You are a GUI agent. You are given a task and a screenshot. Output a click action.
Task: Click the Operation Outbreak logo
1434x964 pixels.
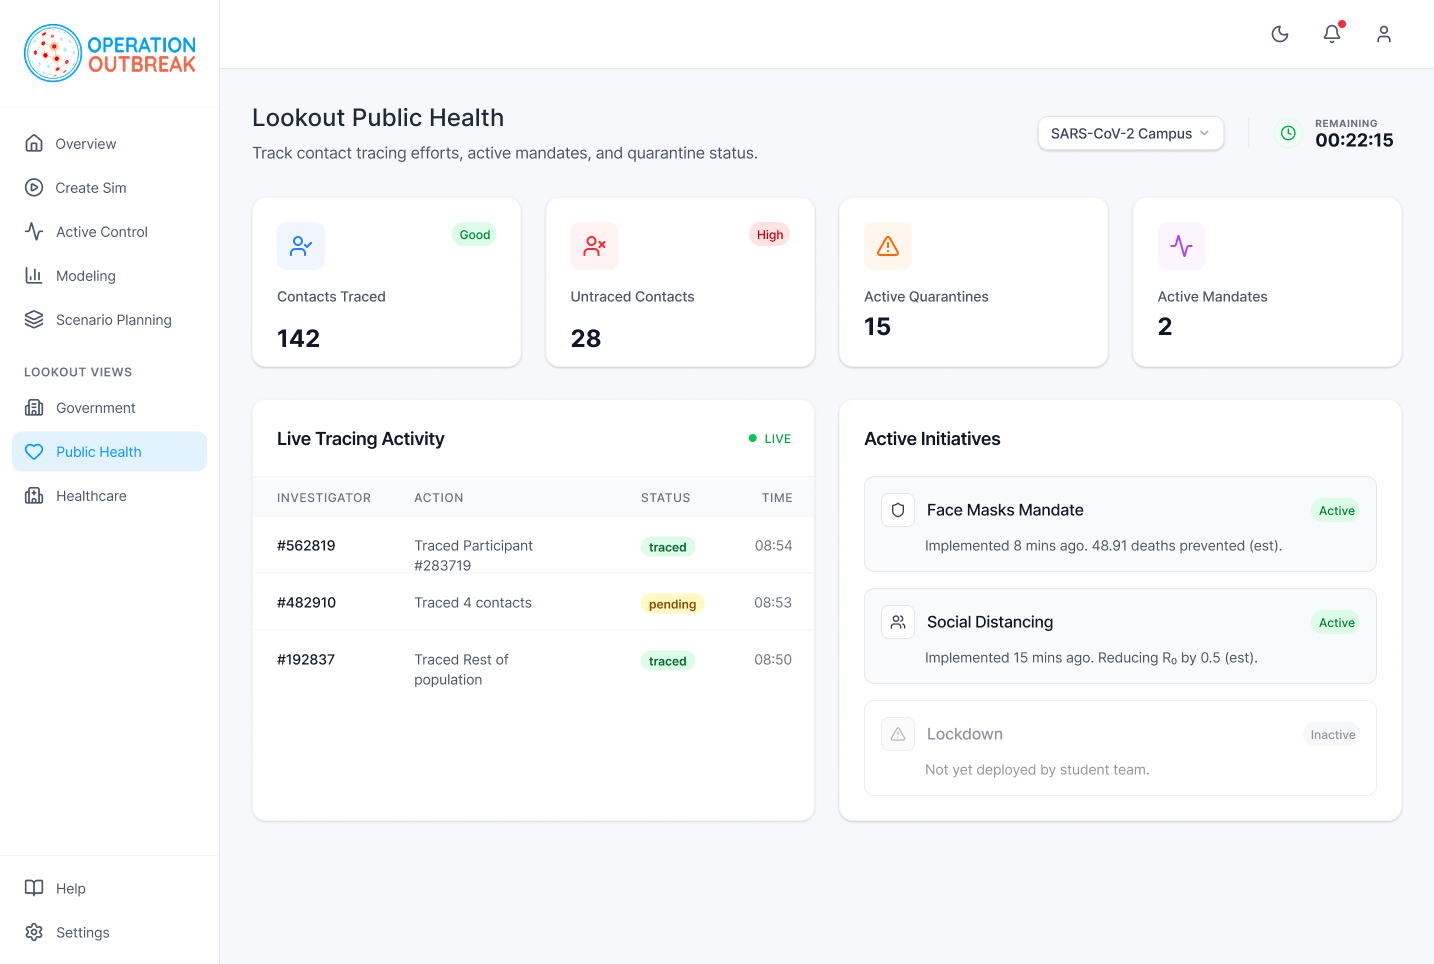110,54
